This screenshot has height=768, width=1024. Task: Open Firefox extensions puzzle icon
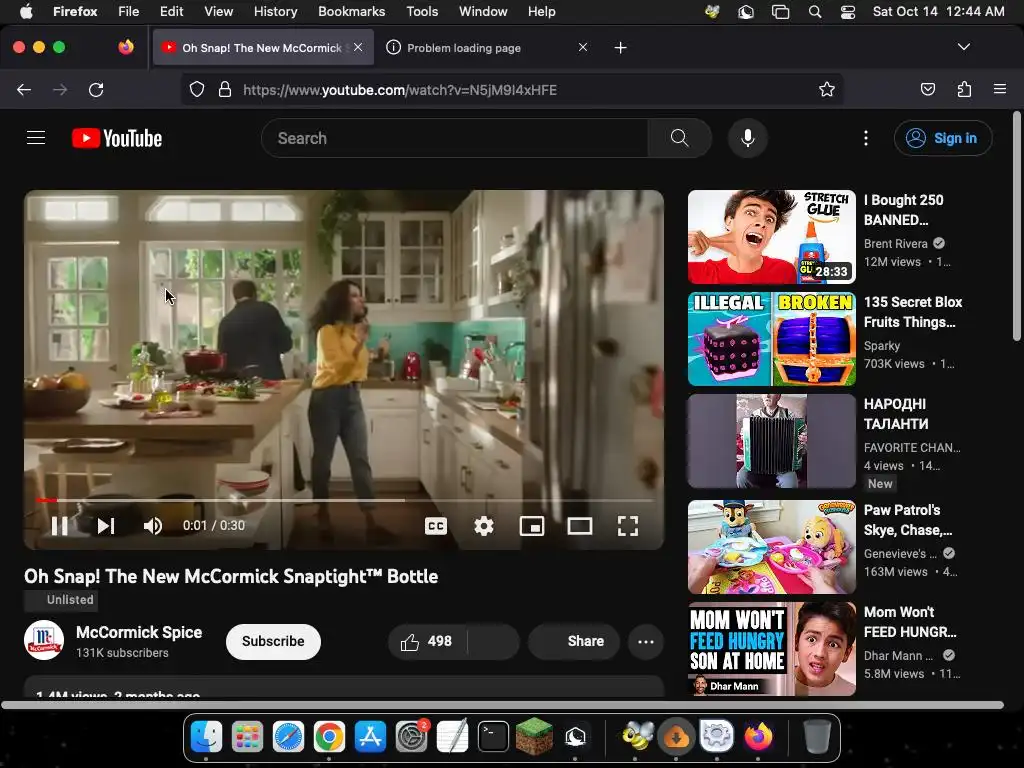(x=964, y=89)
